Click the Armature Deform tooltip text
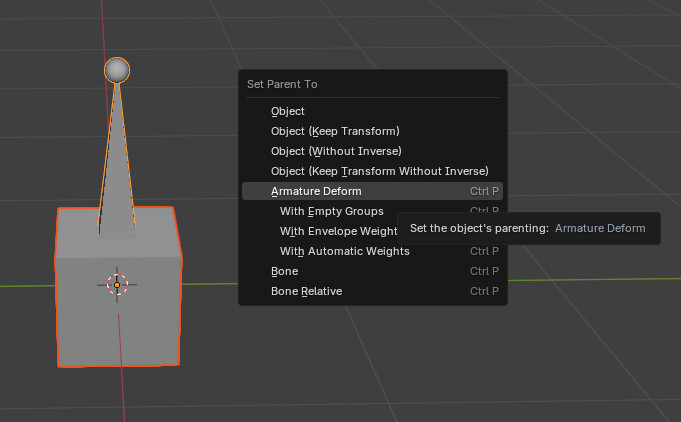Screen dimensions: 681x422 [527, 228]
